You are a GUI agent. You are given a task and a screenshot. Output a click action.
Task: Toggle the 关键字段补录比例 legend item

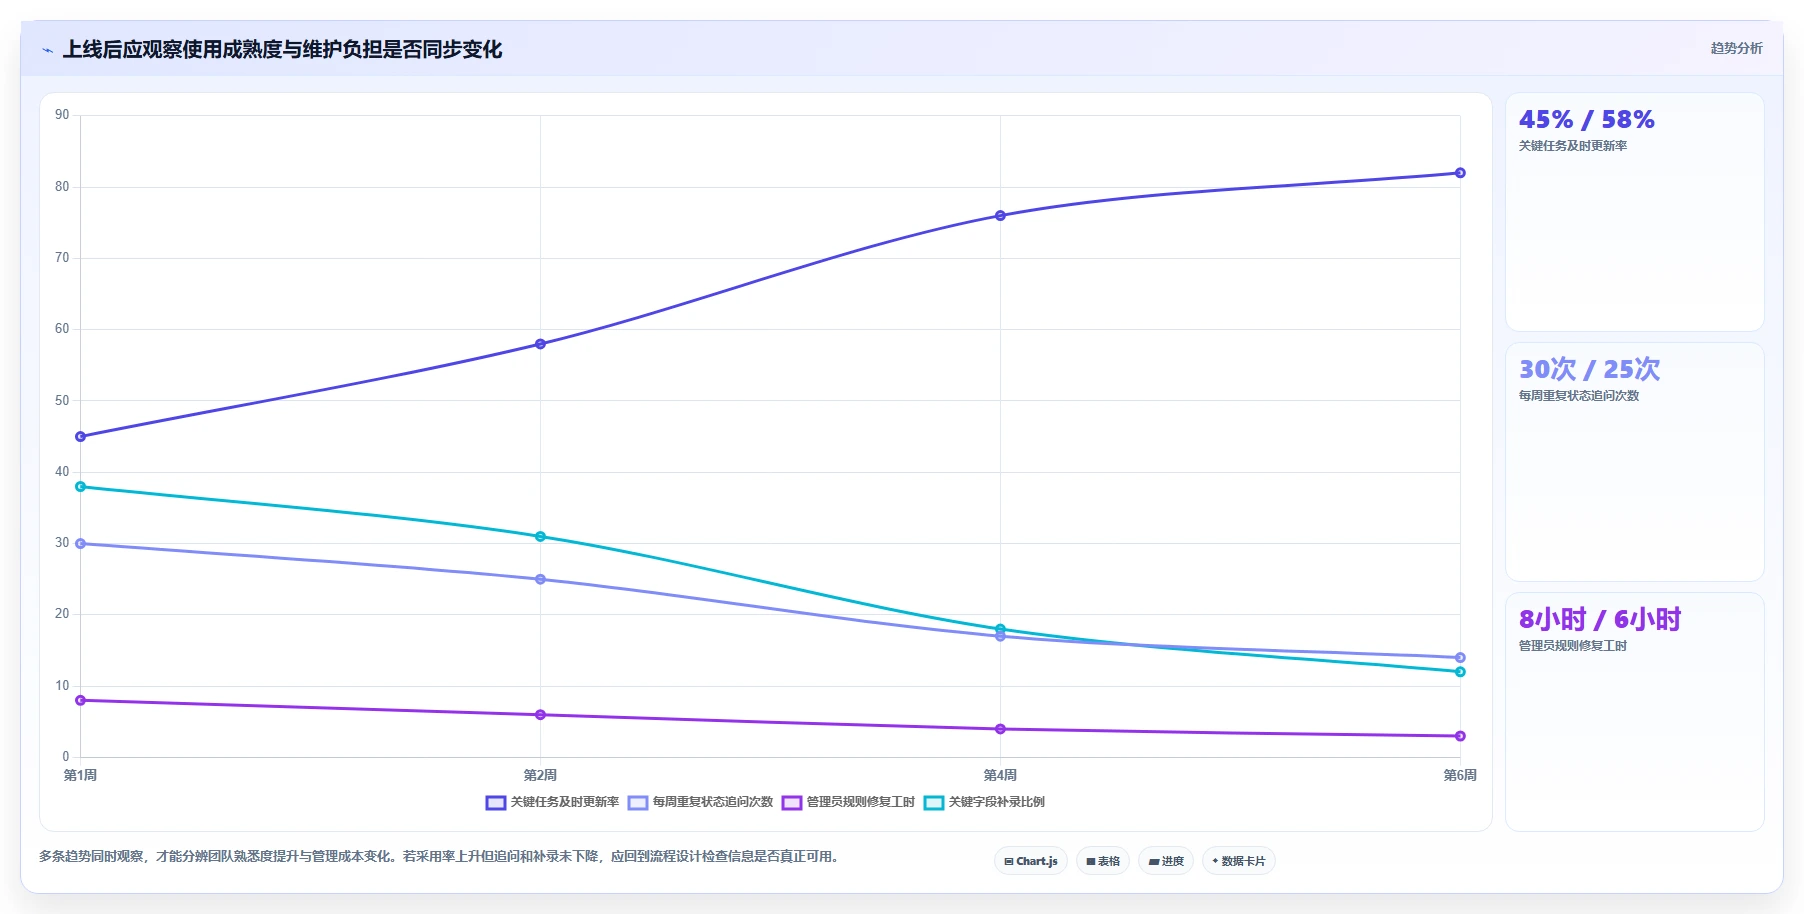984,802
